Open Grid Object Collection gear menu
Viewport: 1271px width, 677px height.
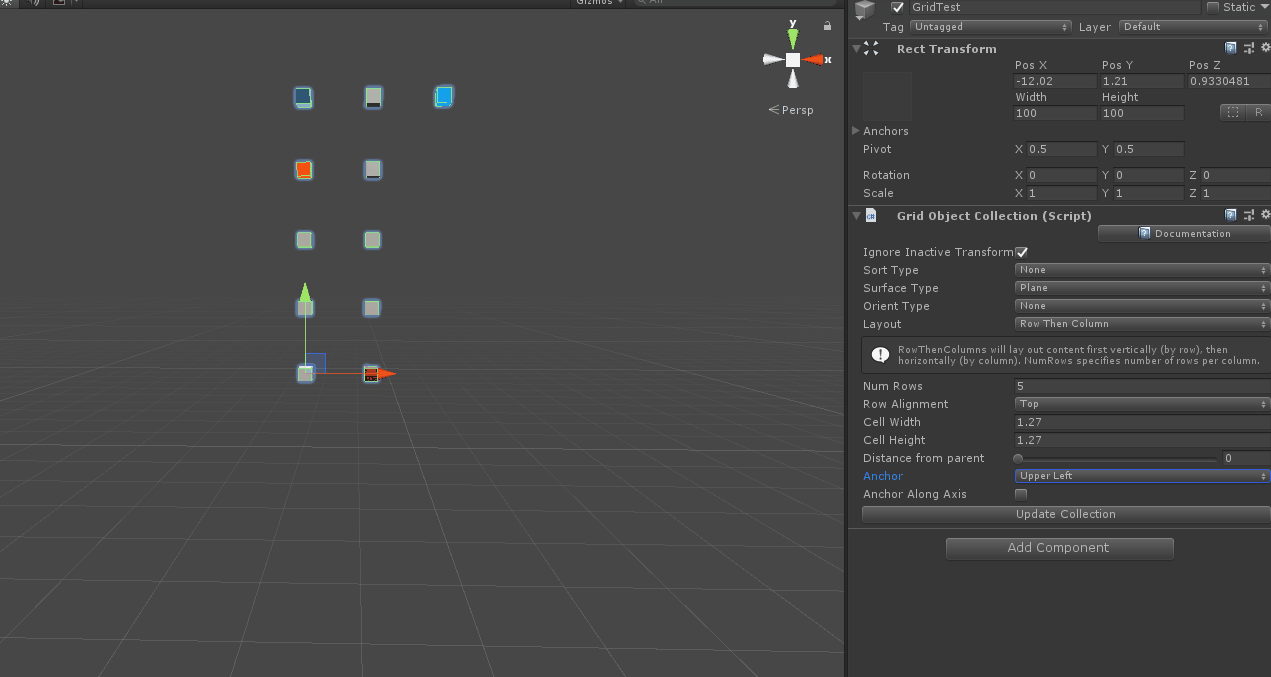1264,215
